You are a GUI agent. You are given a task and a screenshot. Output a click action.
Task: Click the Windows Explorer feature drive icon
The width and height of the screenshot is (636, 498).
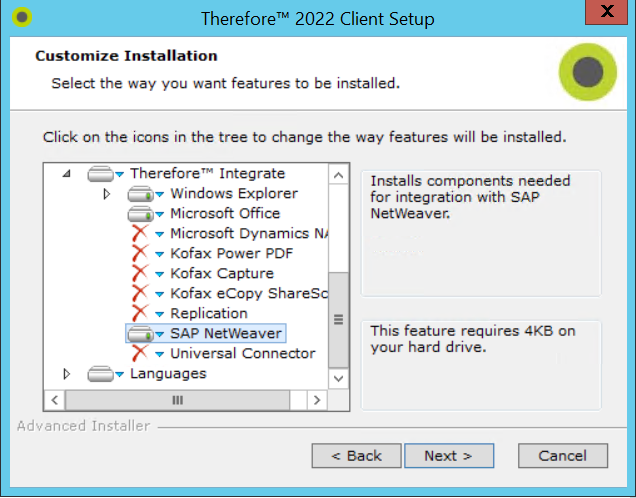click(x=141, y=194)
